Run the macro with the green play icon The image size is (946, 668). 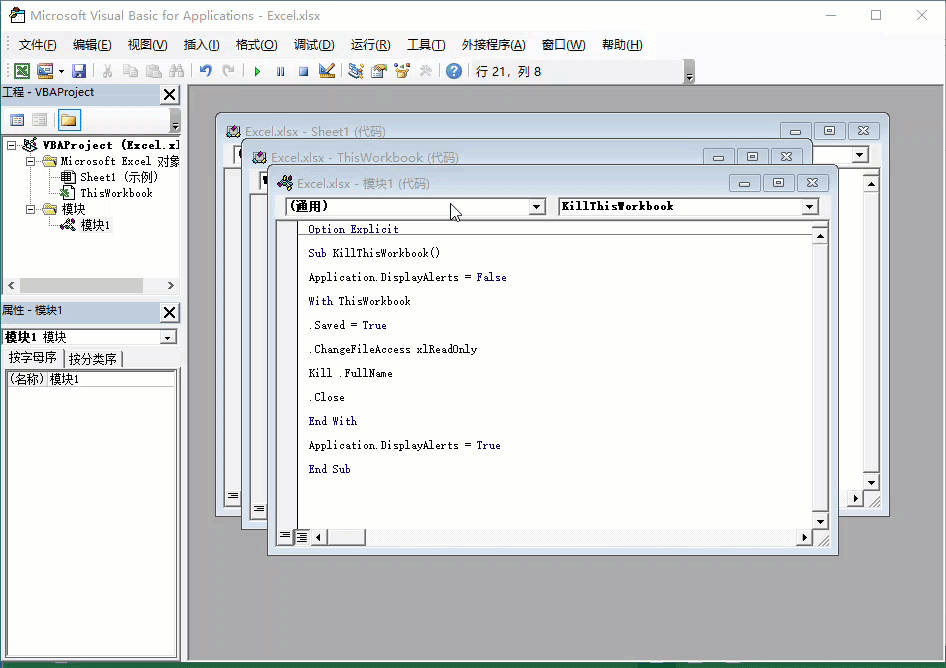[258, 71]
